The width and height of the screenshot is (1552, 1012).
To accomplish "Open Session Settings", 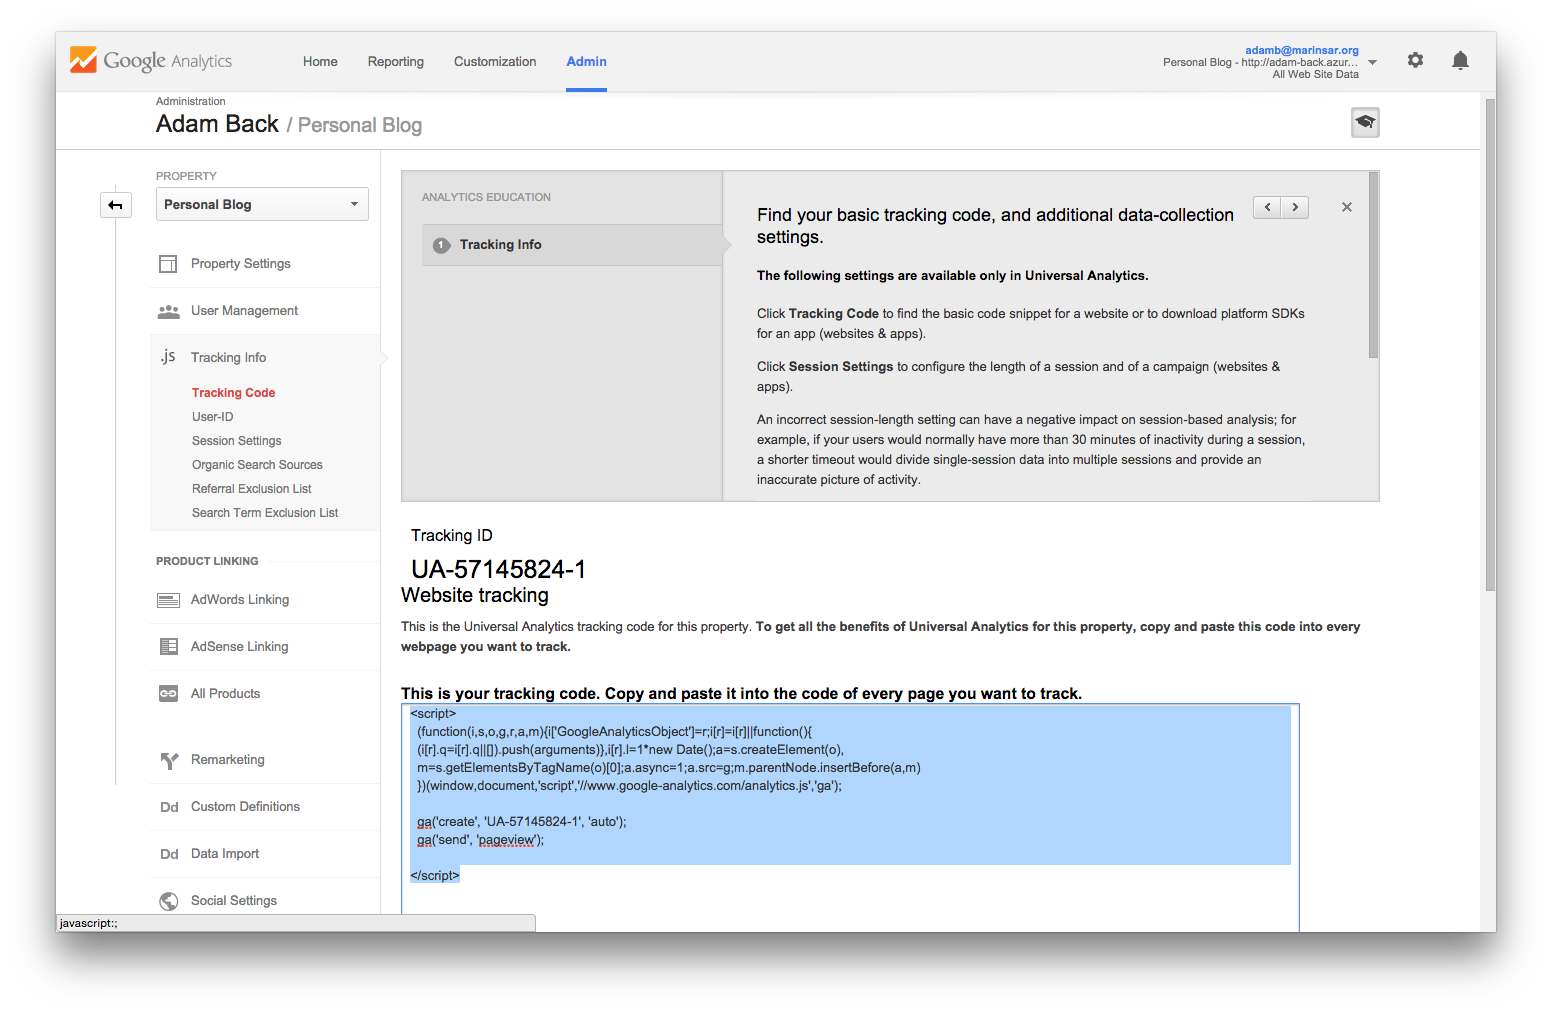I will click(x=237, y=441).
